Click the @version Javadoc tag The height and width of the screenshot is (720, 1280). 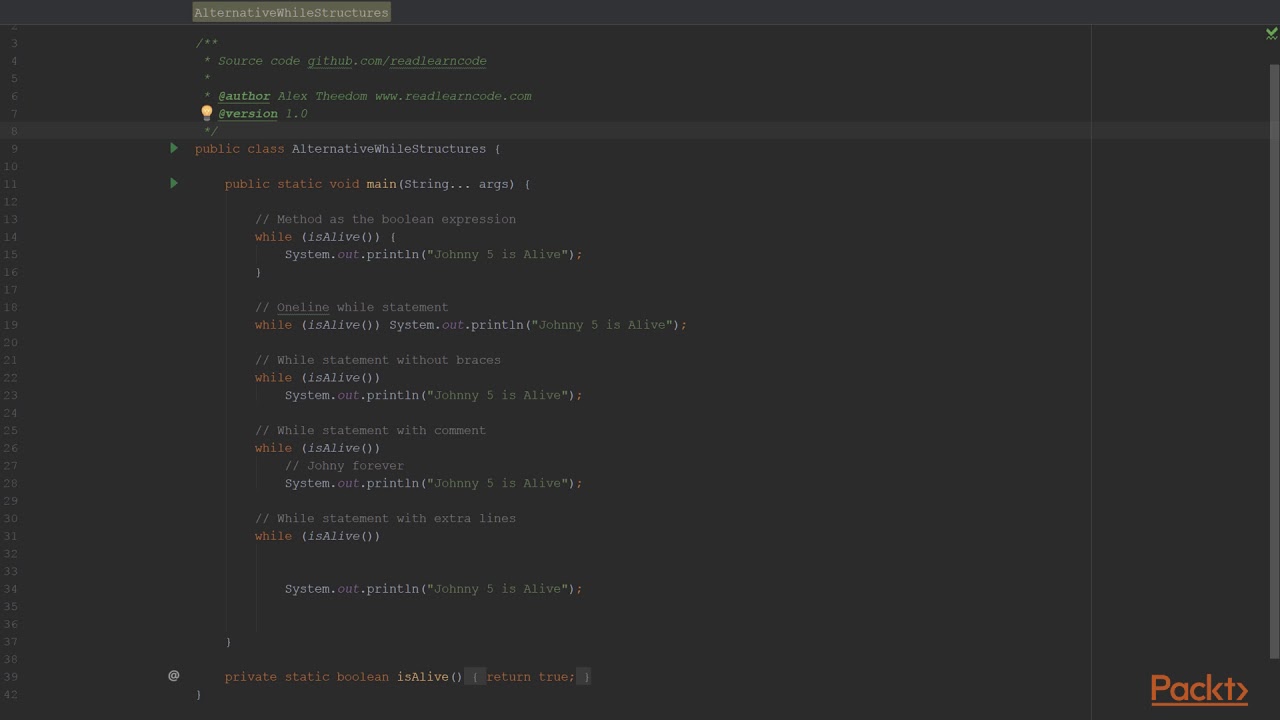coord(248,114)
